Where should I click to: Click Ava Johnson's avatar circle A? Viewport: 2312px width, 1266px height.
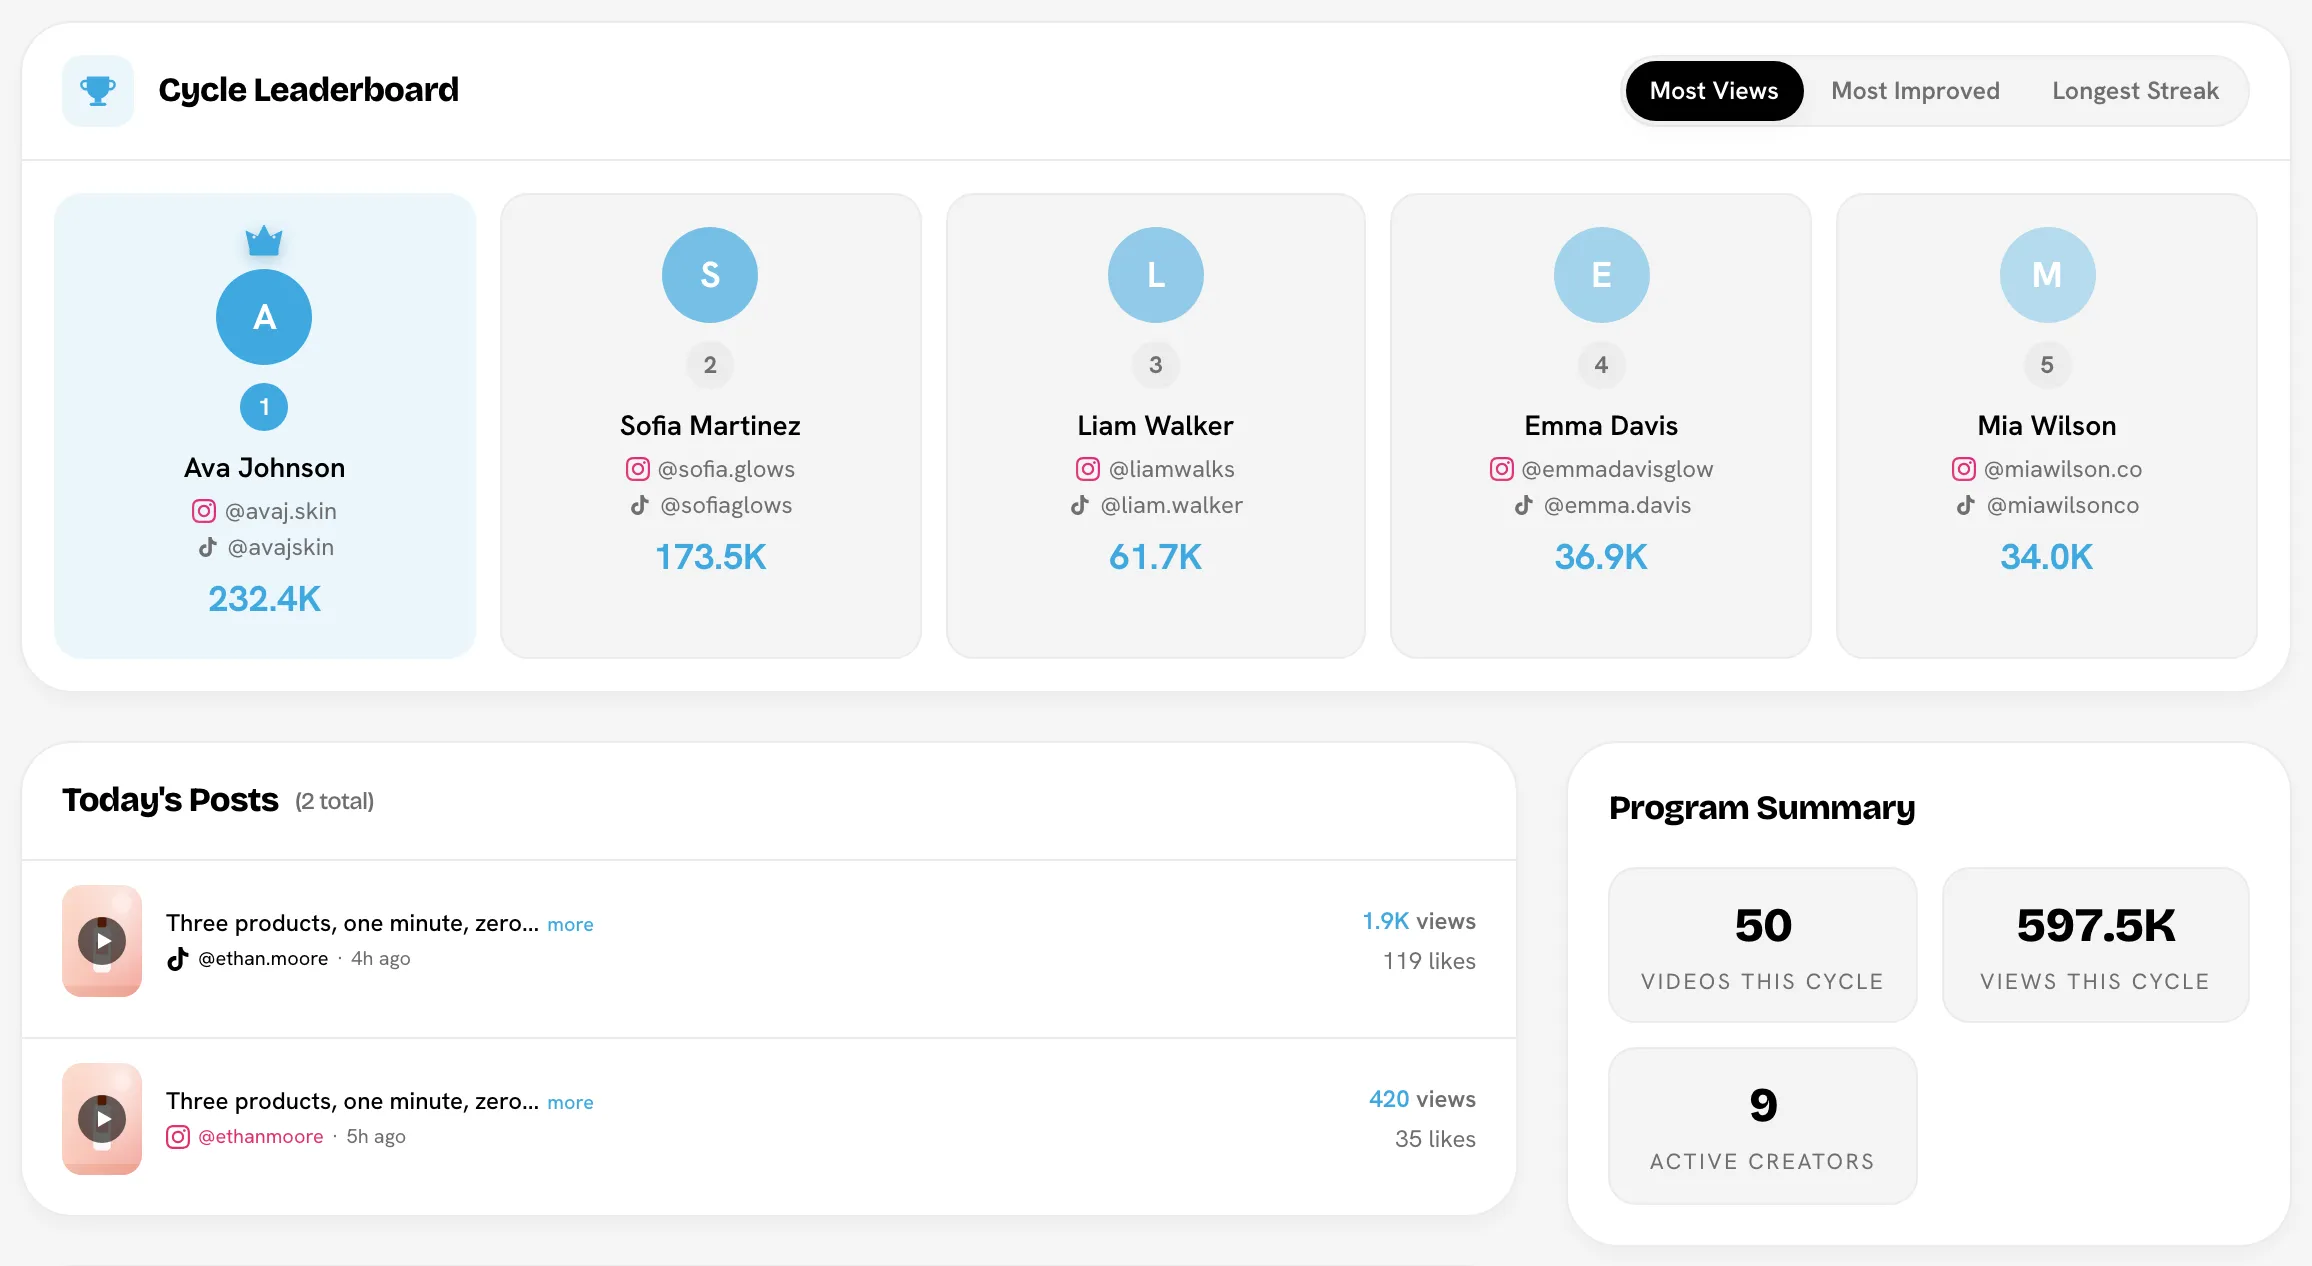click(264, 317)
